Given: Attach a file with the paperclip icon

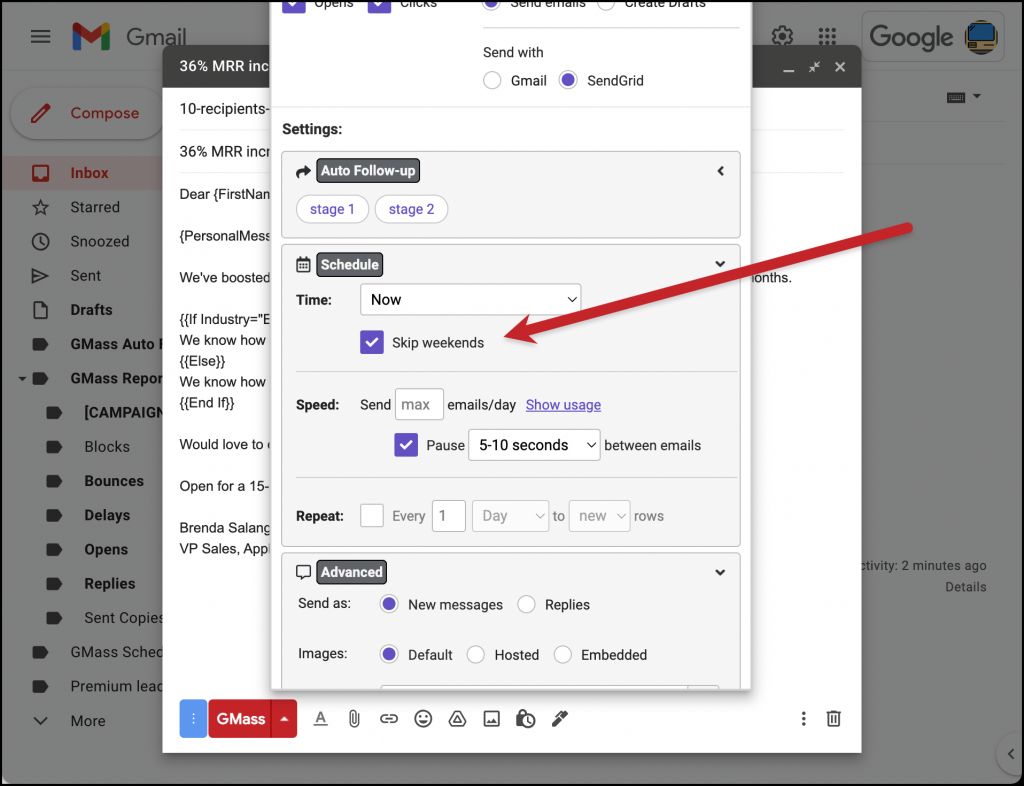Looking at the screenshot, I should point(354,718).
